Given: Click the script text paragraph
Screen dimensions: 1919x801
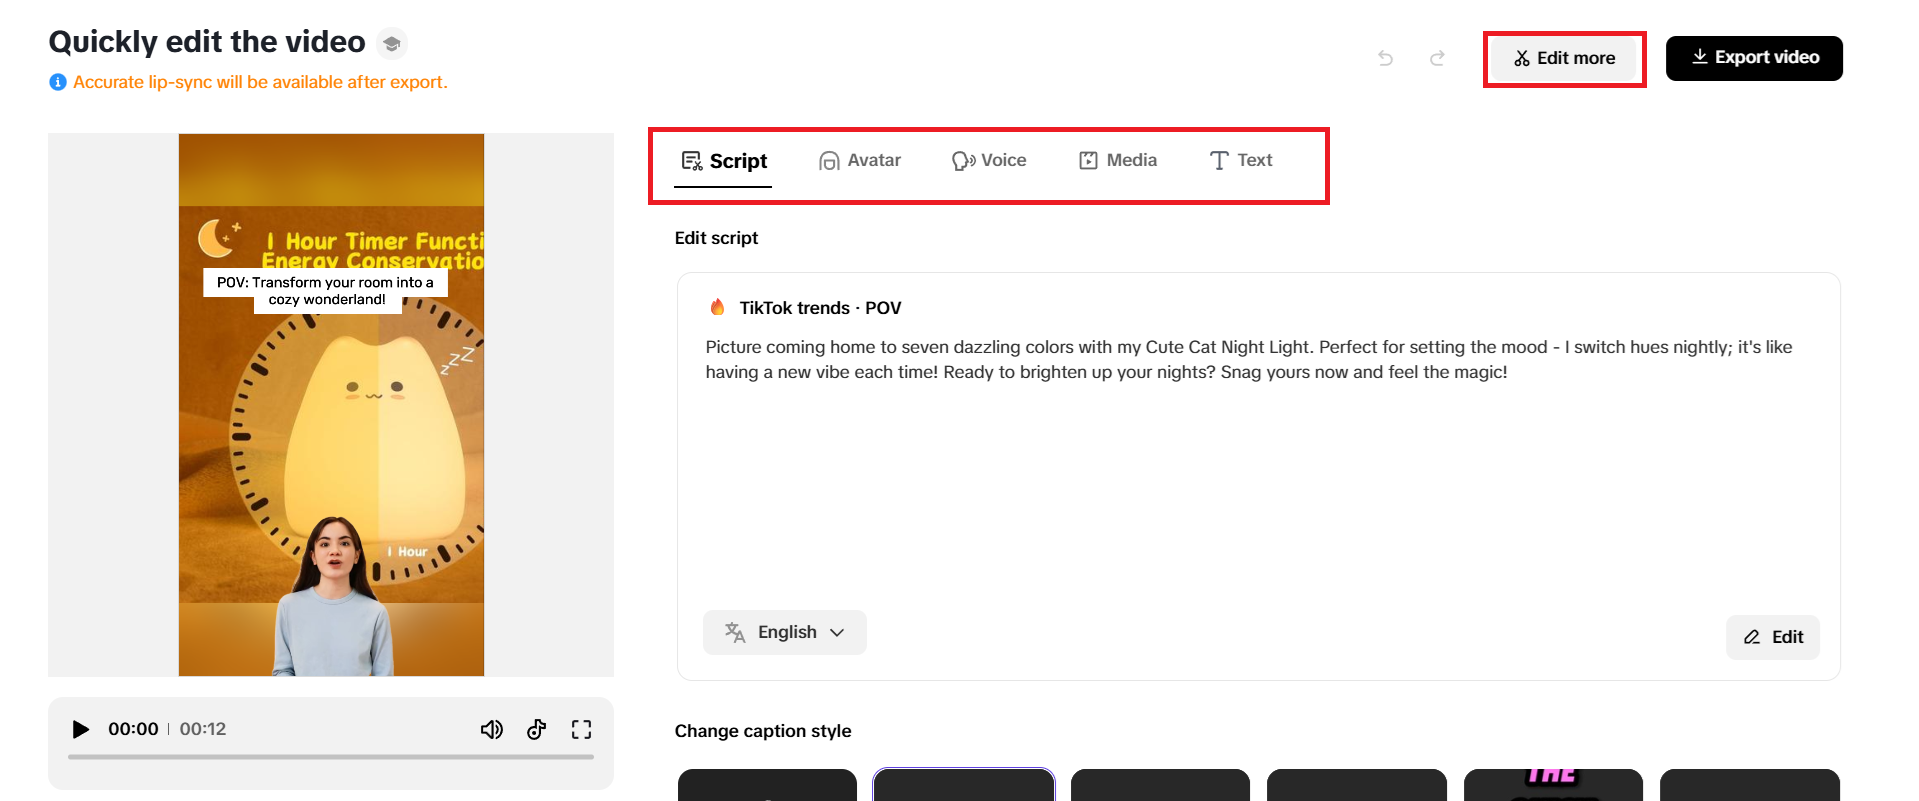Looking at the screenshot, I should click(1248, 359).
